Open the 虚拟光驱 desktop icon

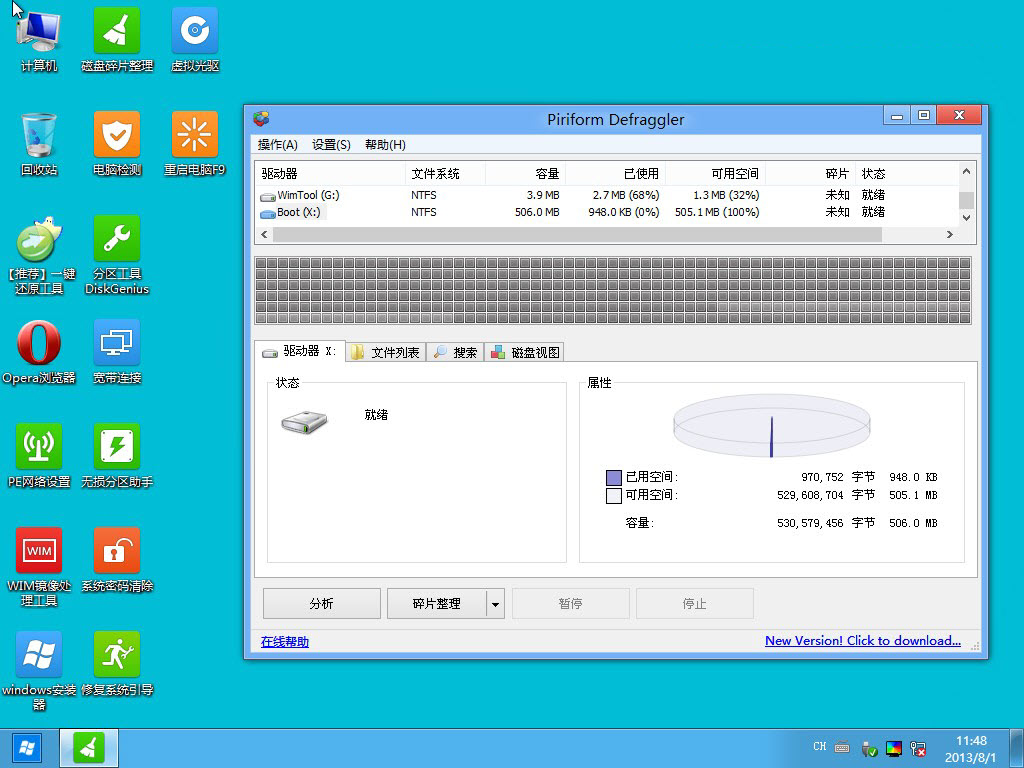pos(195,39)
